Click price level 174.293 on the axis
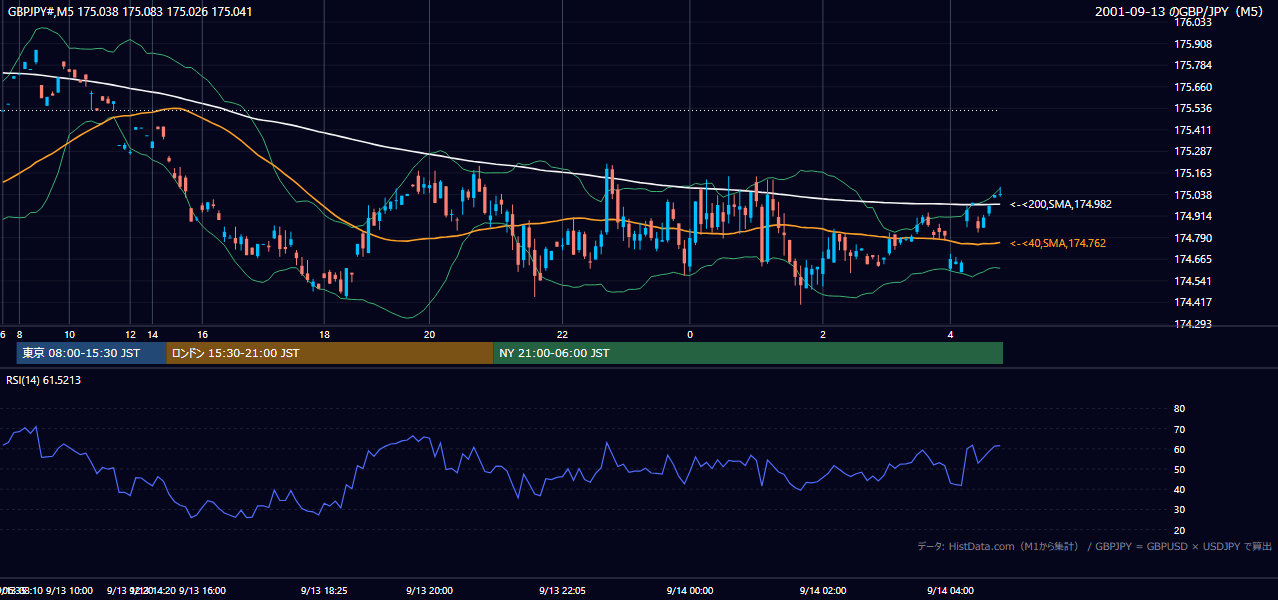 coord(1193,324)
